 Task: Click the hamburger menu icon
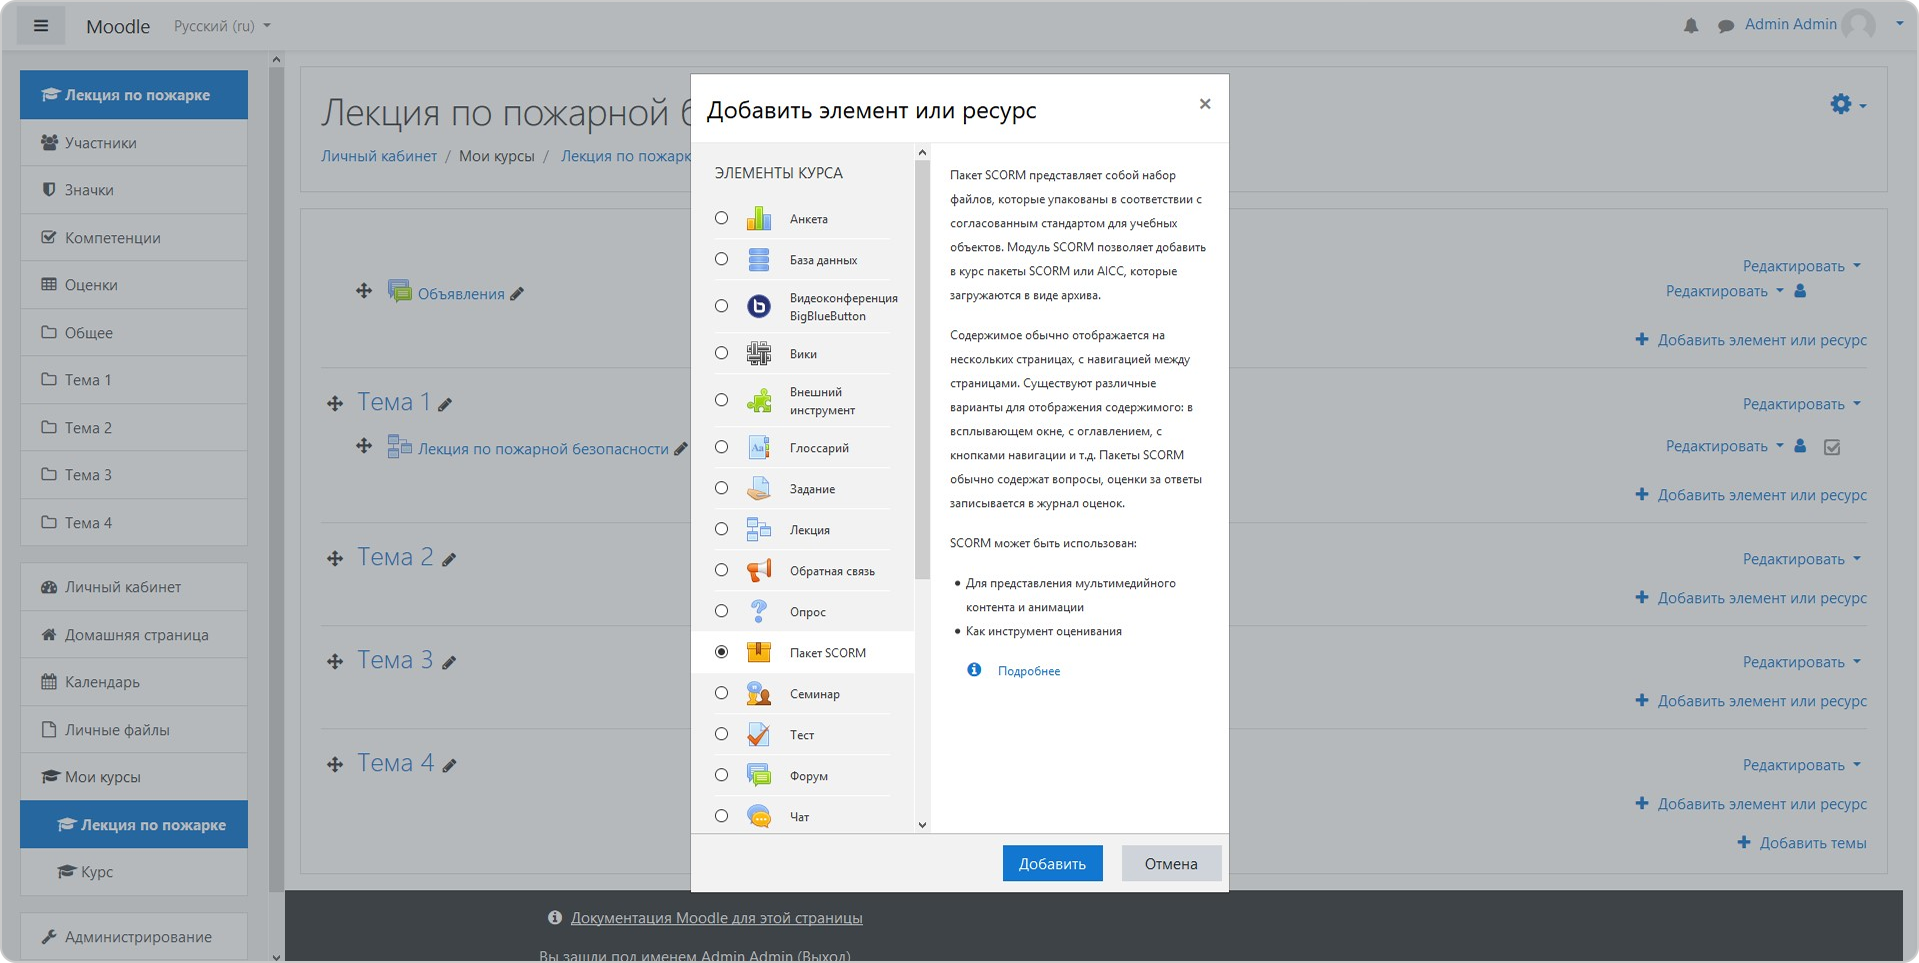click(x=41, y=26)
